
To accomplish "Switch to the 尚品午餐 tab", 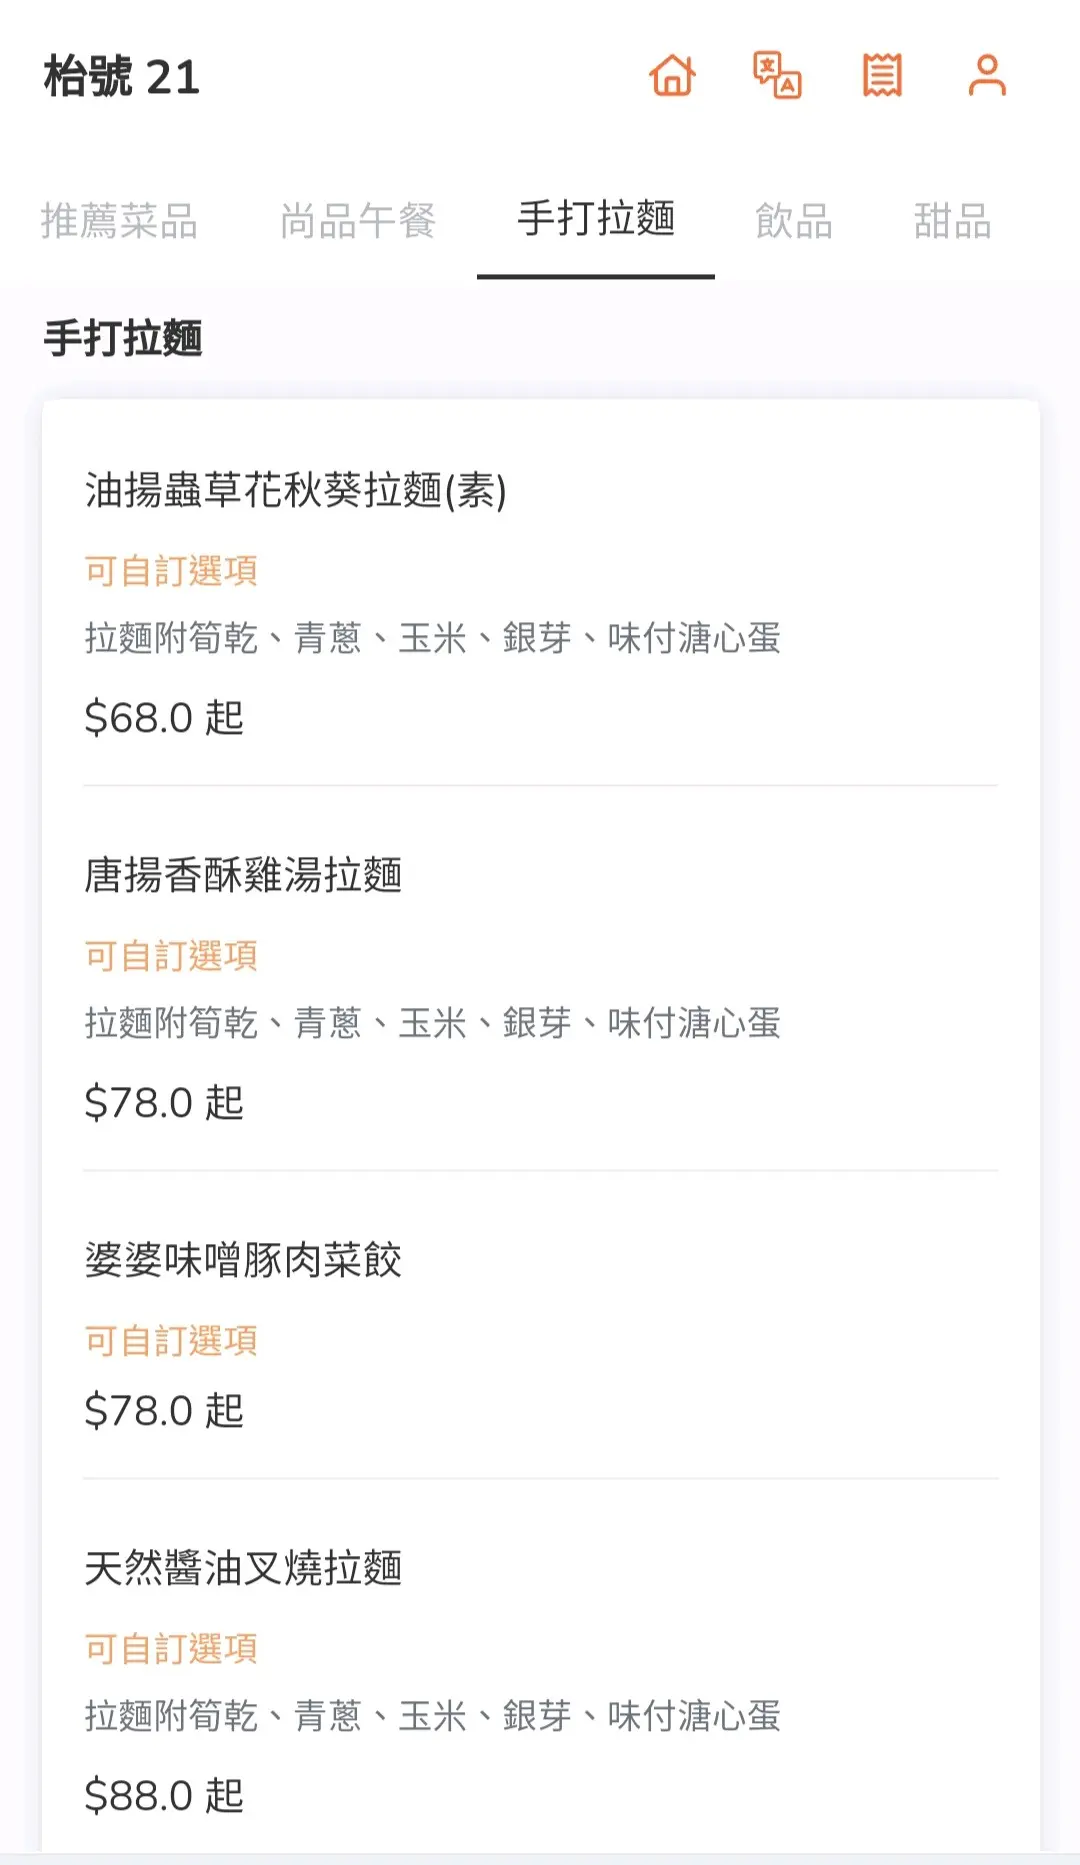I will click(x=358, y=221).
